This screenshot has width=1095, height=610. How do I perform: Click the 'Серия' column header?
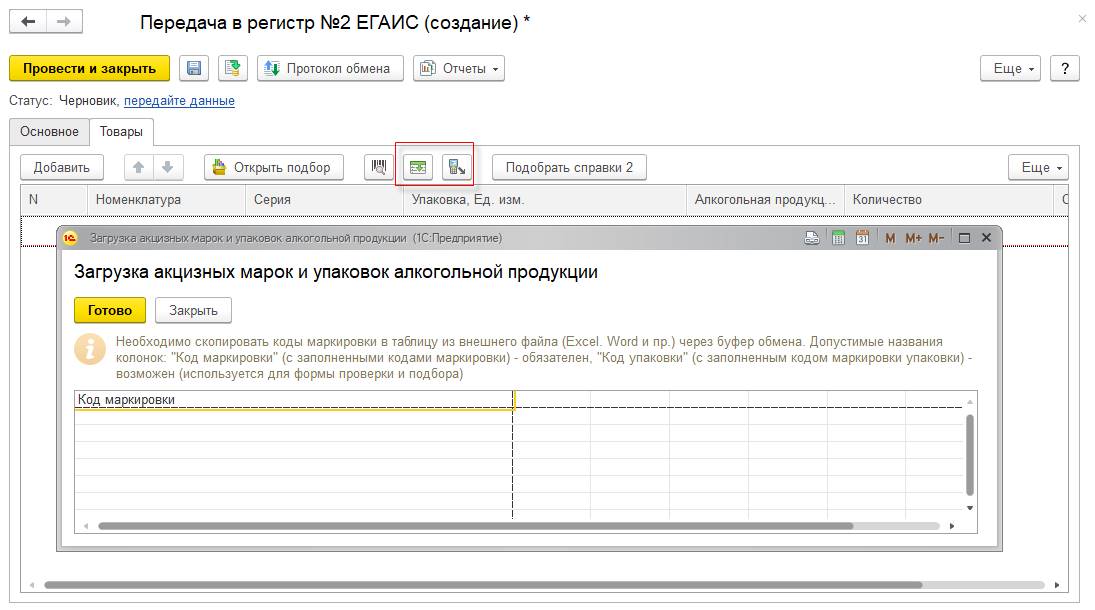pyautogui.click(x=324, y=200)
